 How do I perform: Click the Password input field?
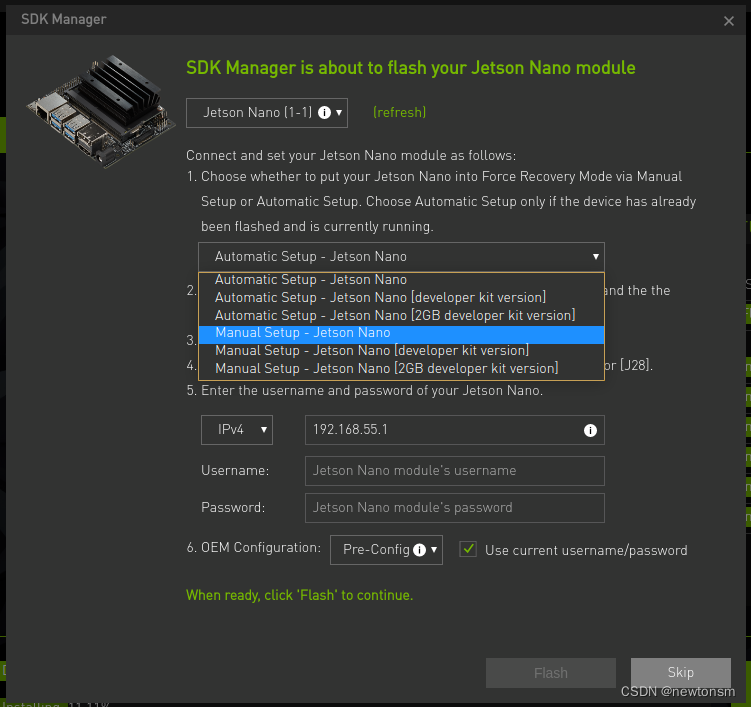pyautogui.click(x=455, y=508)
